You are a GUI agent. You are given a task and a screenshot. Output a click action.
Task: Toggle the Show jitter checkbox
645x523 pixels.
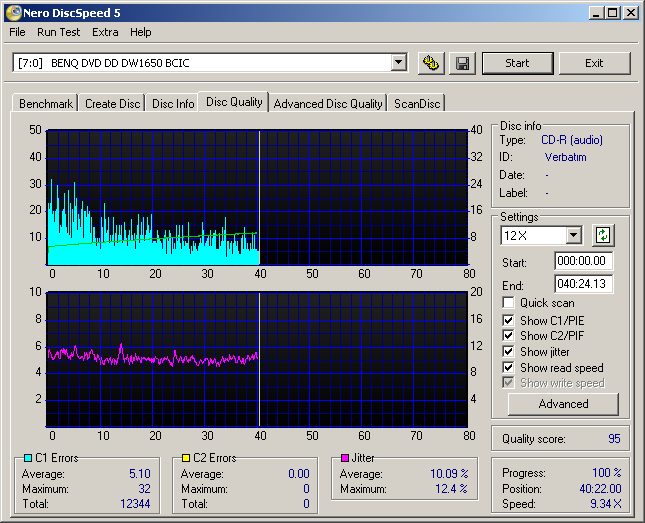(x=509, y=352)
